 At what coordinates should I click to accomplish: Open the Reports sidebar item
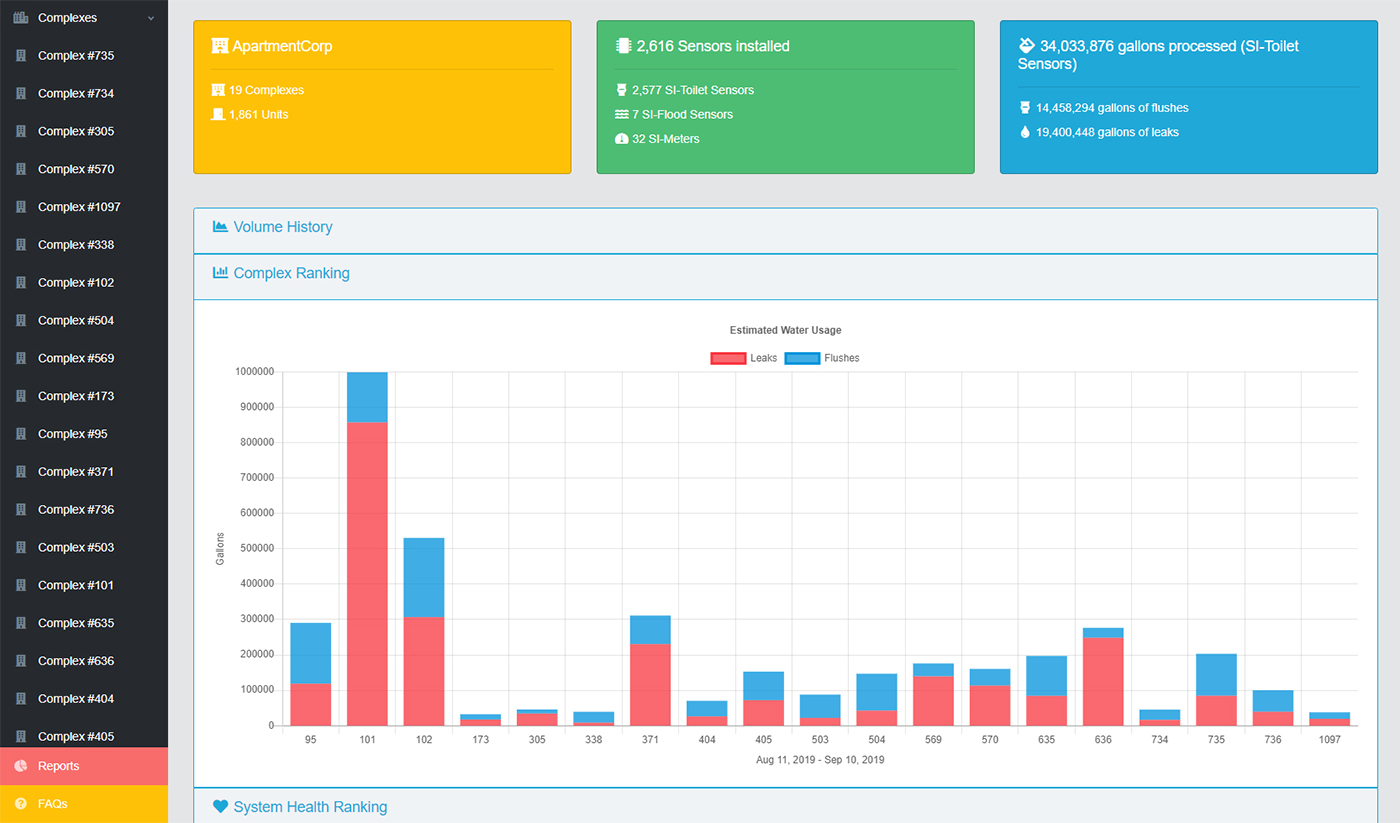pyautogui.click(x=59, y=766)
